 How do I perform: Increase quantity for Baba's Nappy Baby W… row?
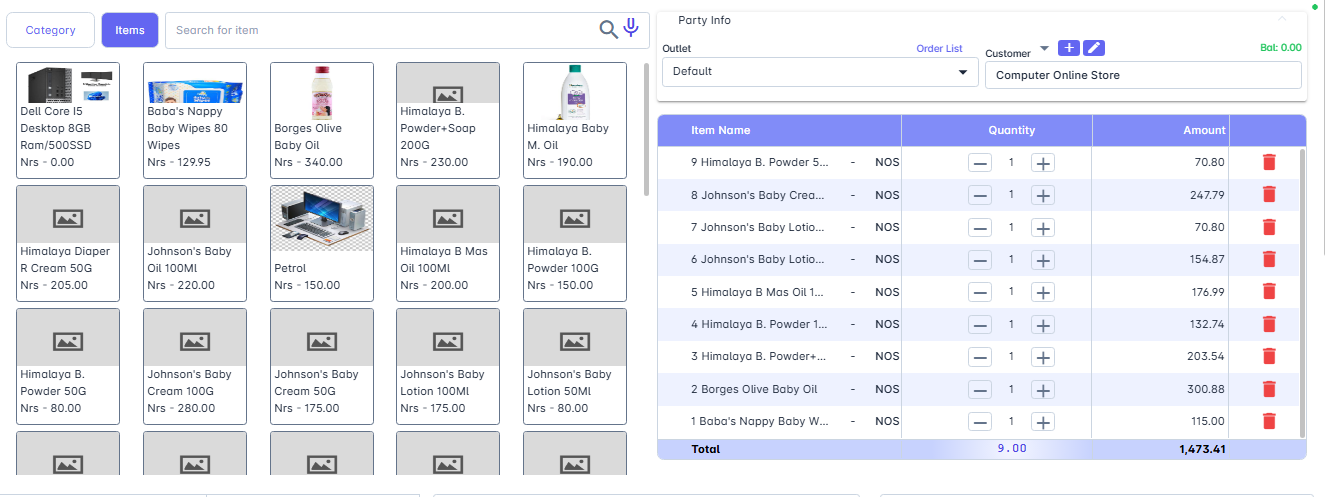pyautogui.click(x=1043, y=422)
